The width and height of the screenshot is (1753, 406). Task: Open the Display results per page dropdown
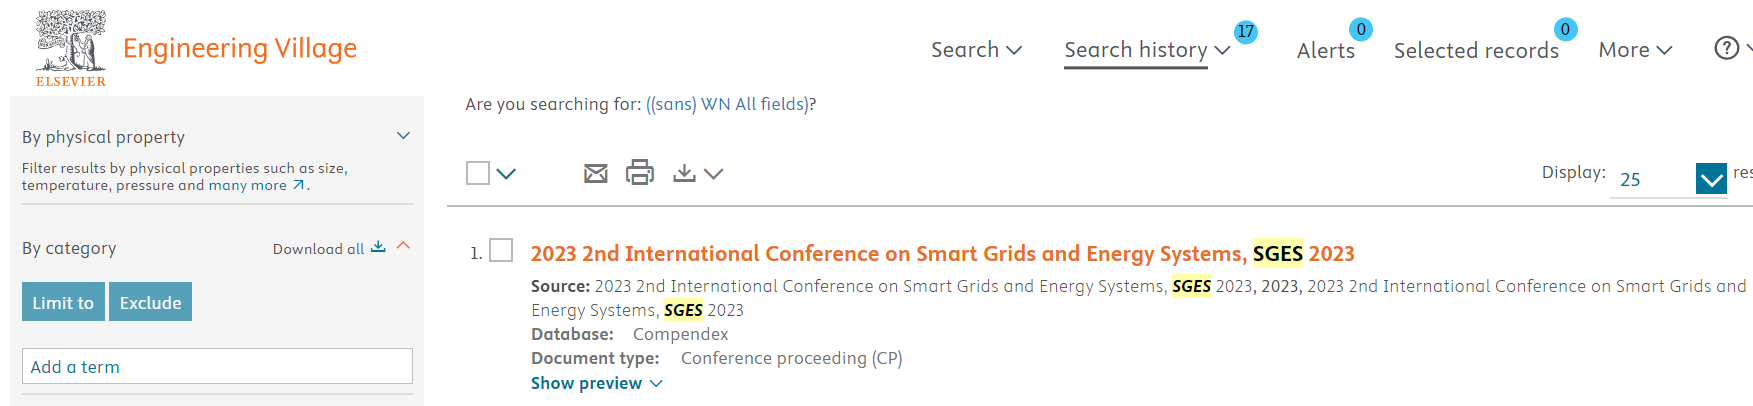click(x=1711, y=179)
